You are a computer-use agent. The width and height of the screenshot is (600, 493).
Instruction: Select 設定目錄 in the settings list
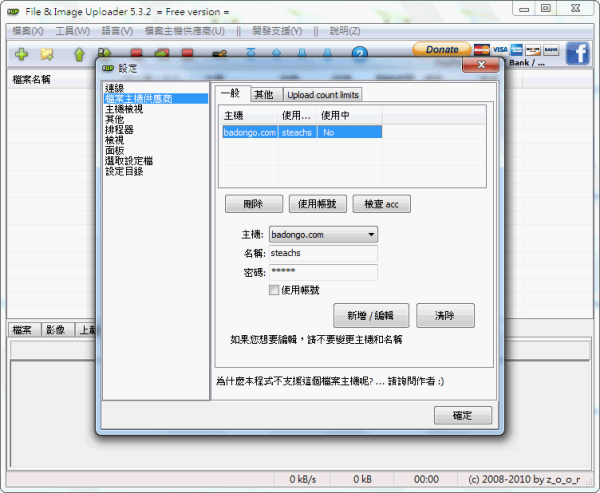(x=124, y=171)
